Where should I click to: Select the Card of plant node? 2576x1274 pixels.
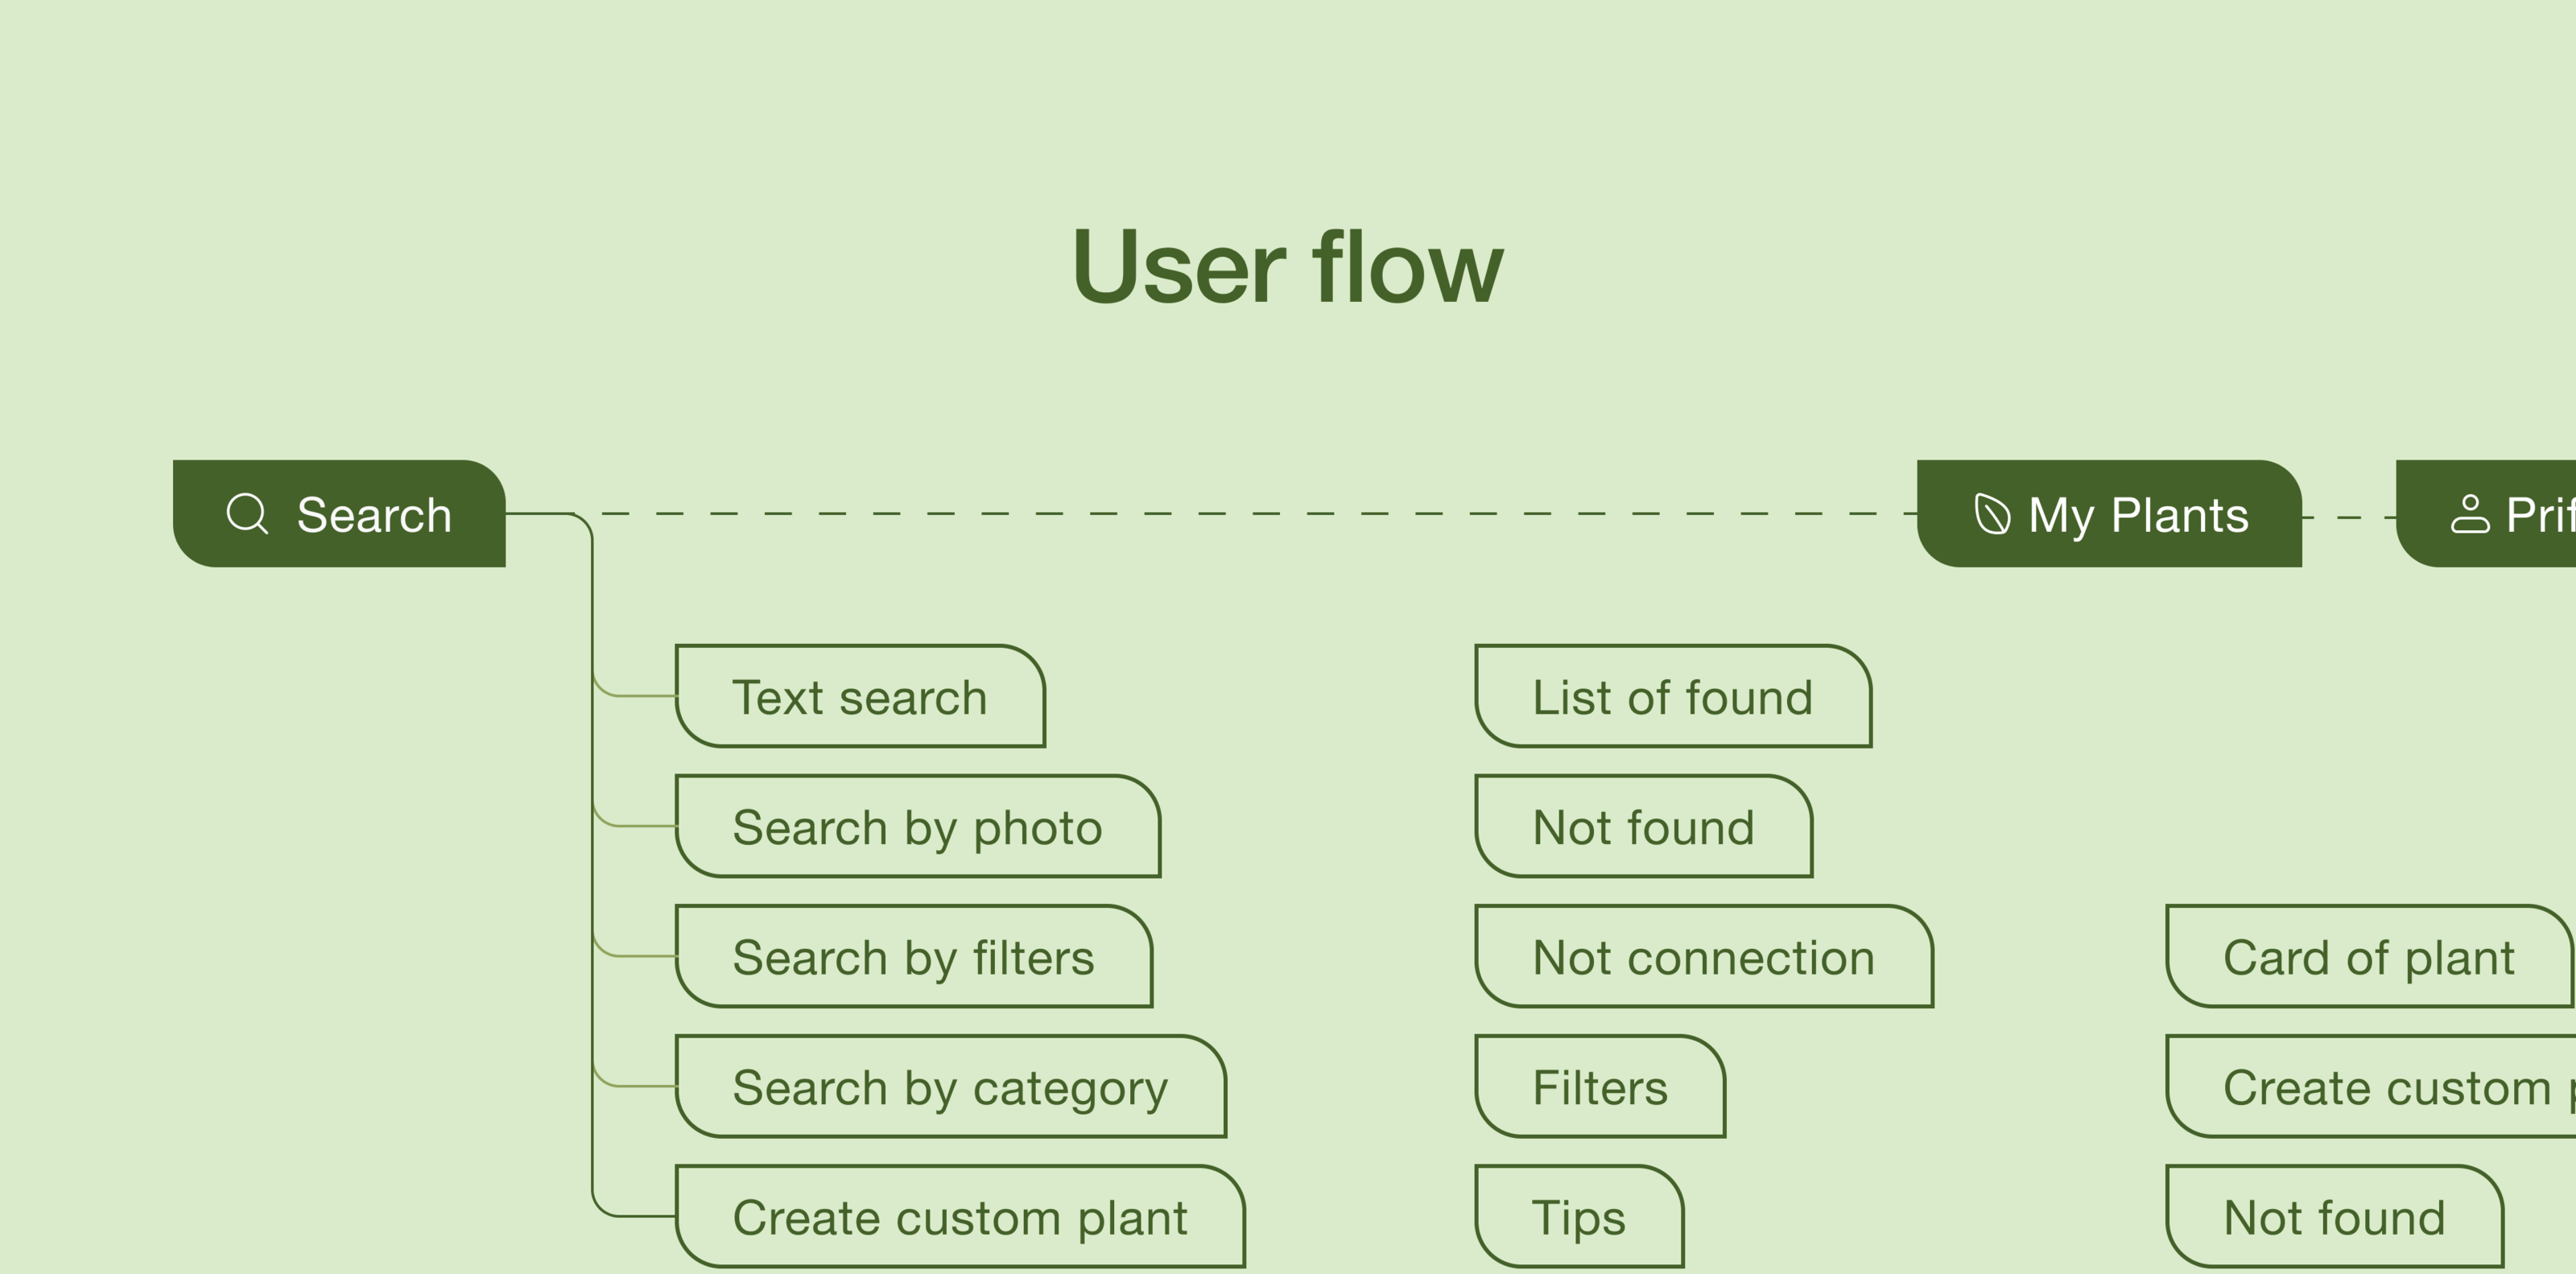point(2368,957)
